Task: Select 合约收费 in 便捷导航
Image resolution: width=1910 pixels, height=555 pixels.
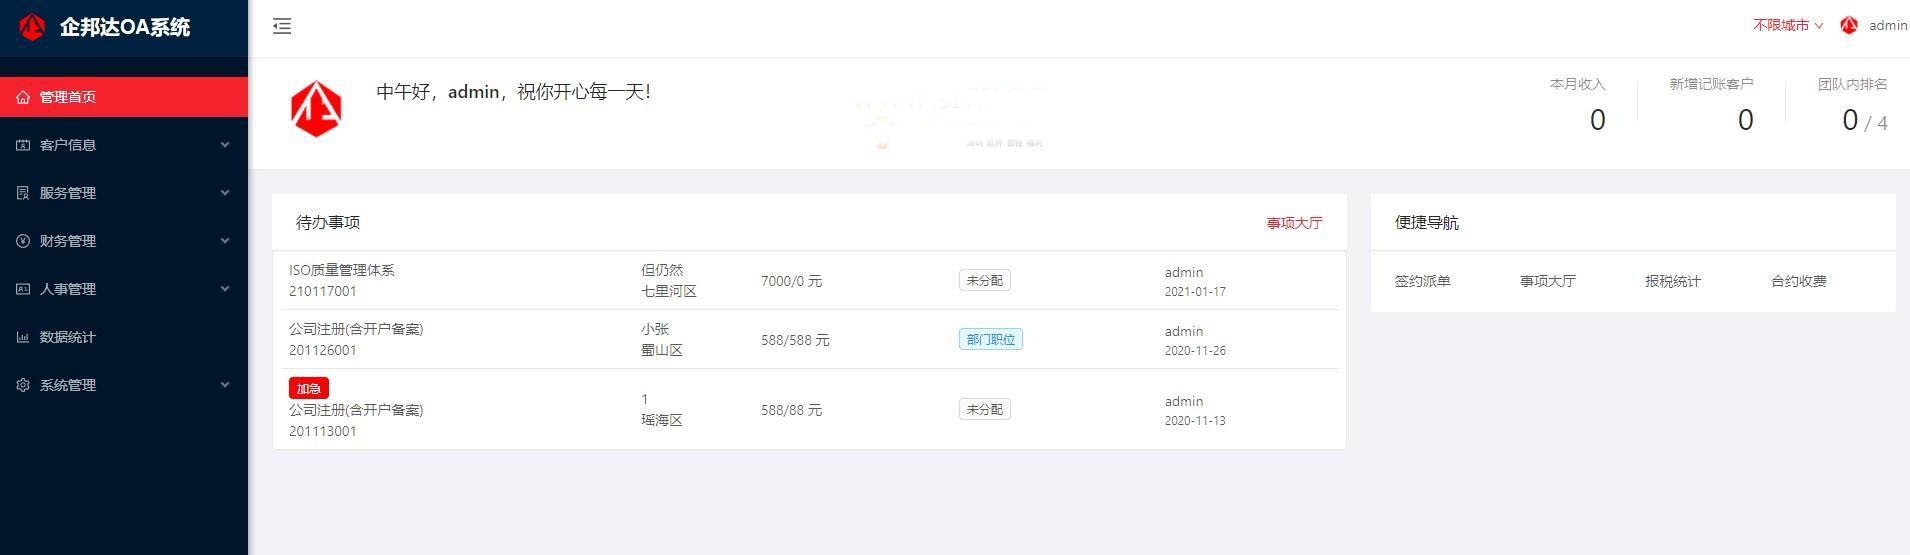Action: point(1798,281)
